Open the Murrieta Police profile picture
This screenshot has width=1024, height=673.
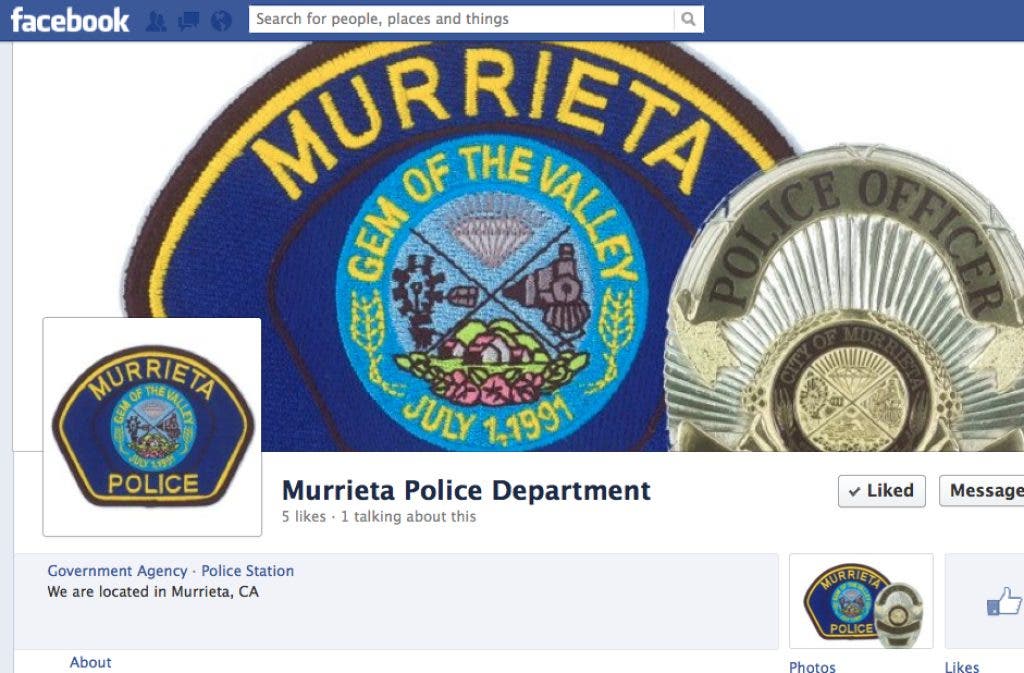pyautogui.click(x=152, y=427)
